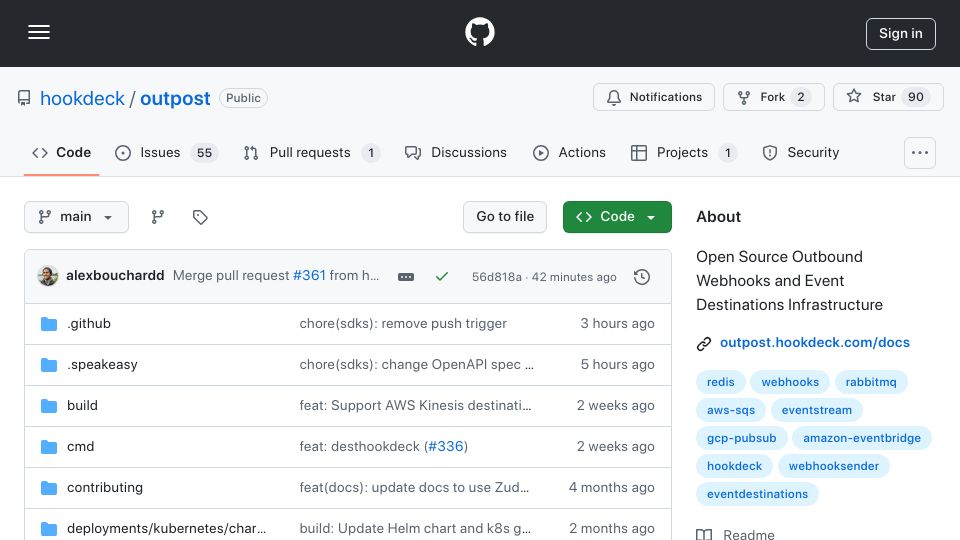This screenshot has height=540, width=960.
Task: Click the Sign in button
Action: click(901, 34)
